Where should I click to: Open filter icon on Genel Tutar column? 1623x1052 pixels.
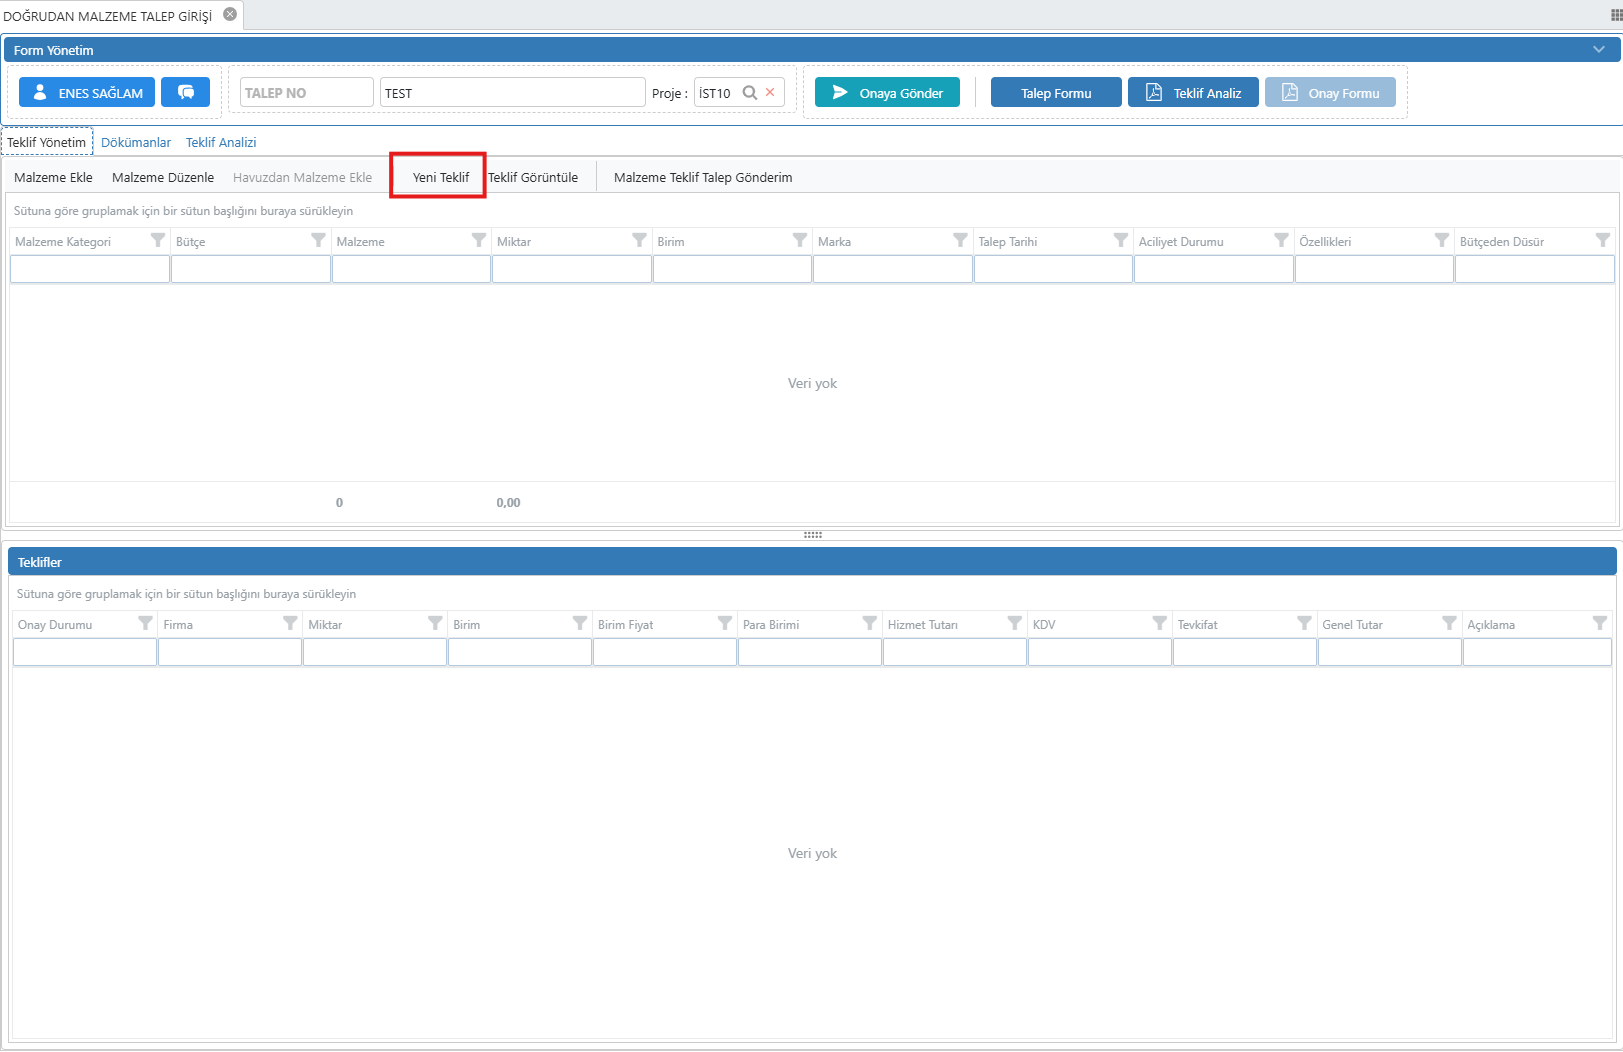click(1449, 623)
